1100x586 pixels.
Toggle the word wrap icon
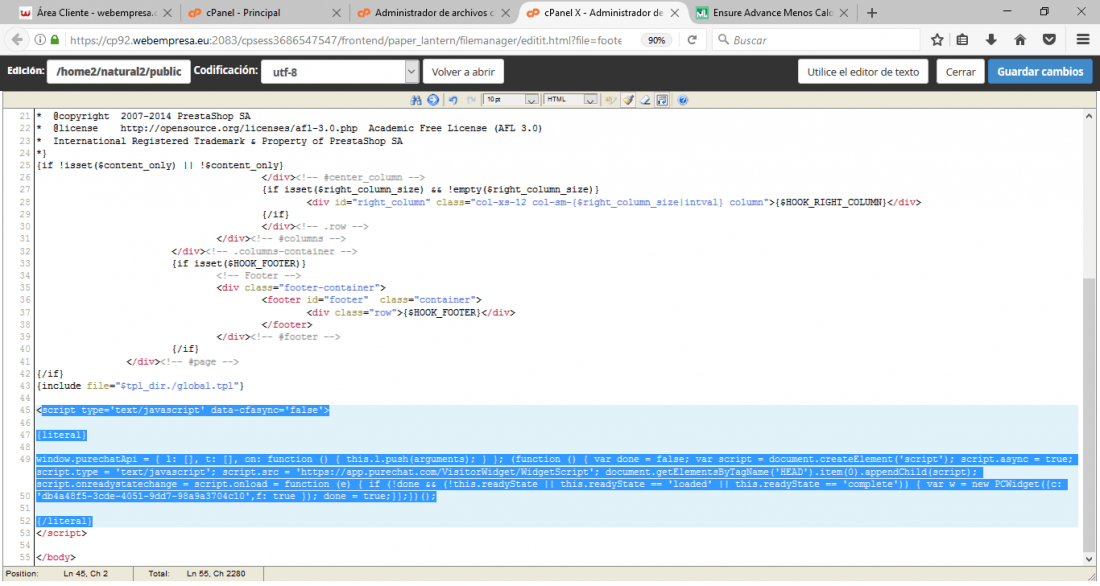[x=662, y=100]
